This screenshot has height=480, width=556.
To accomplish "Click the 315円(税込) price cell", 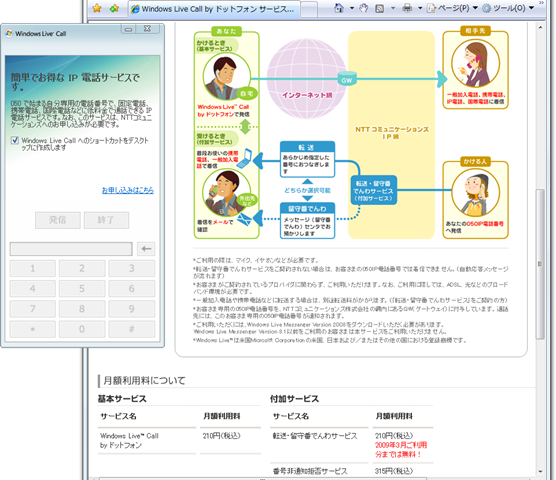I will coord(394,471).
